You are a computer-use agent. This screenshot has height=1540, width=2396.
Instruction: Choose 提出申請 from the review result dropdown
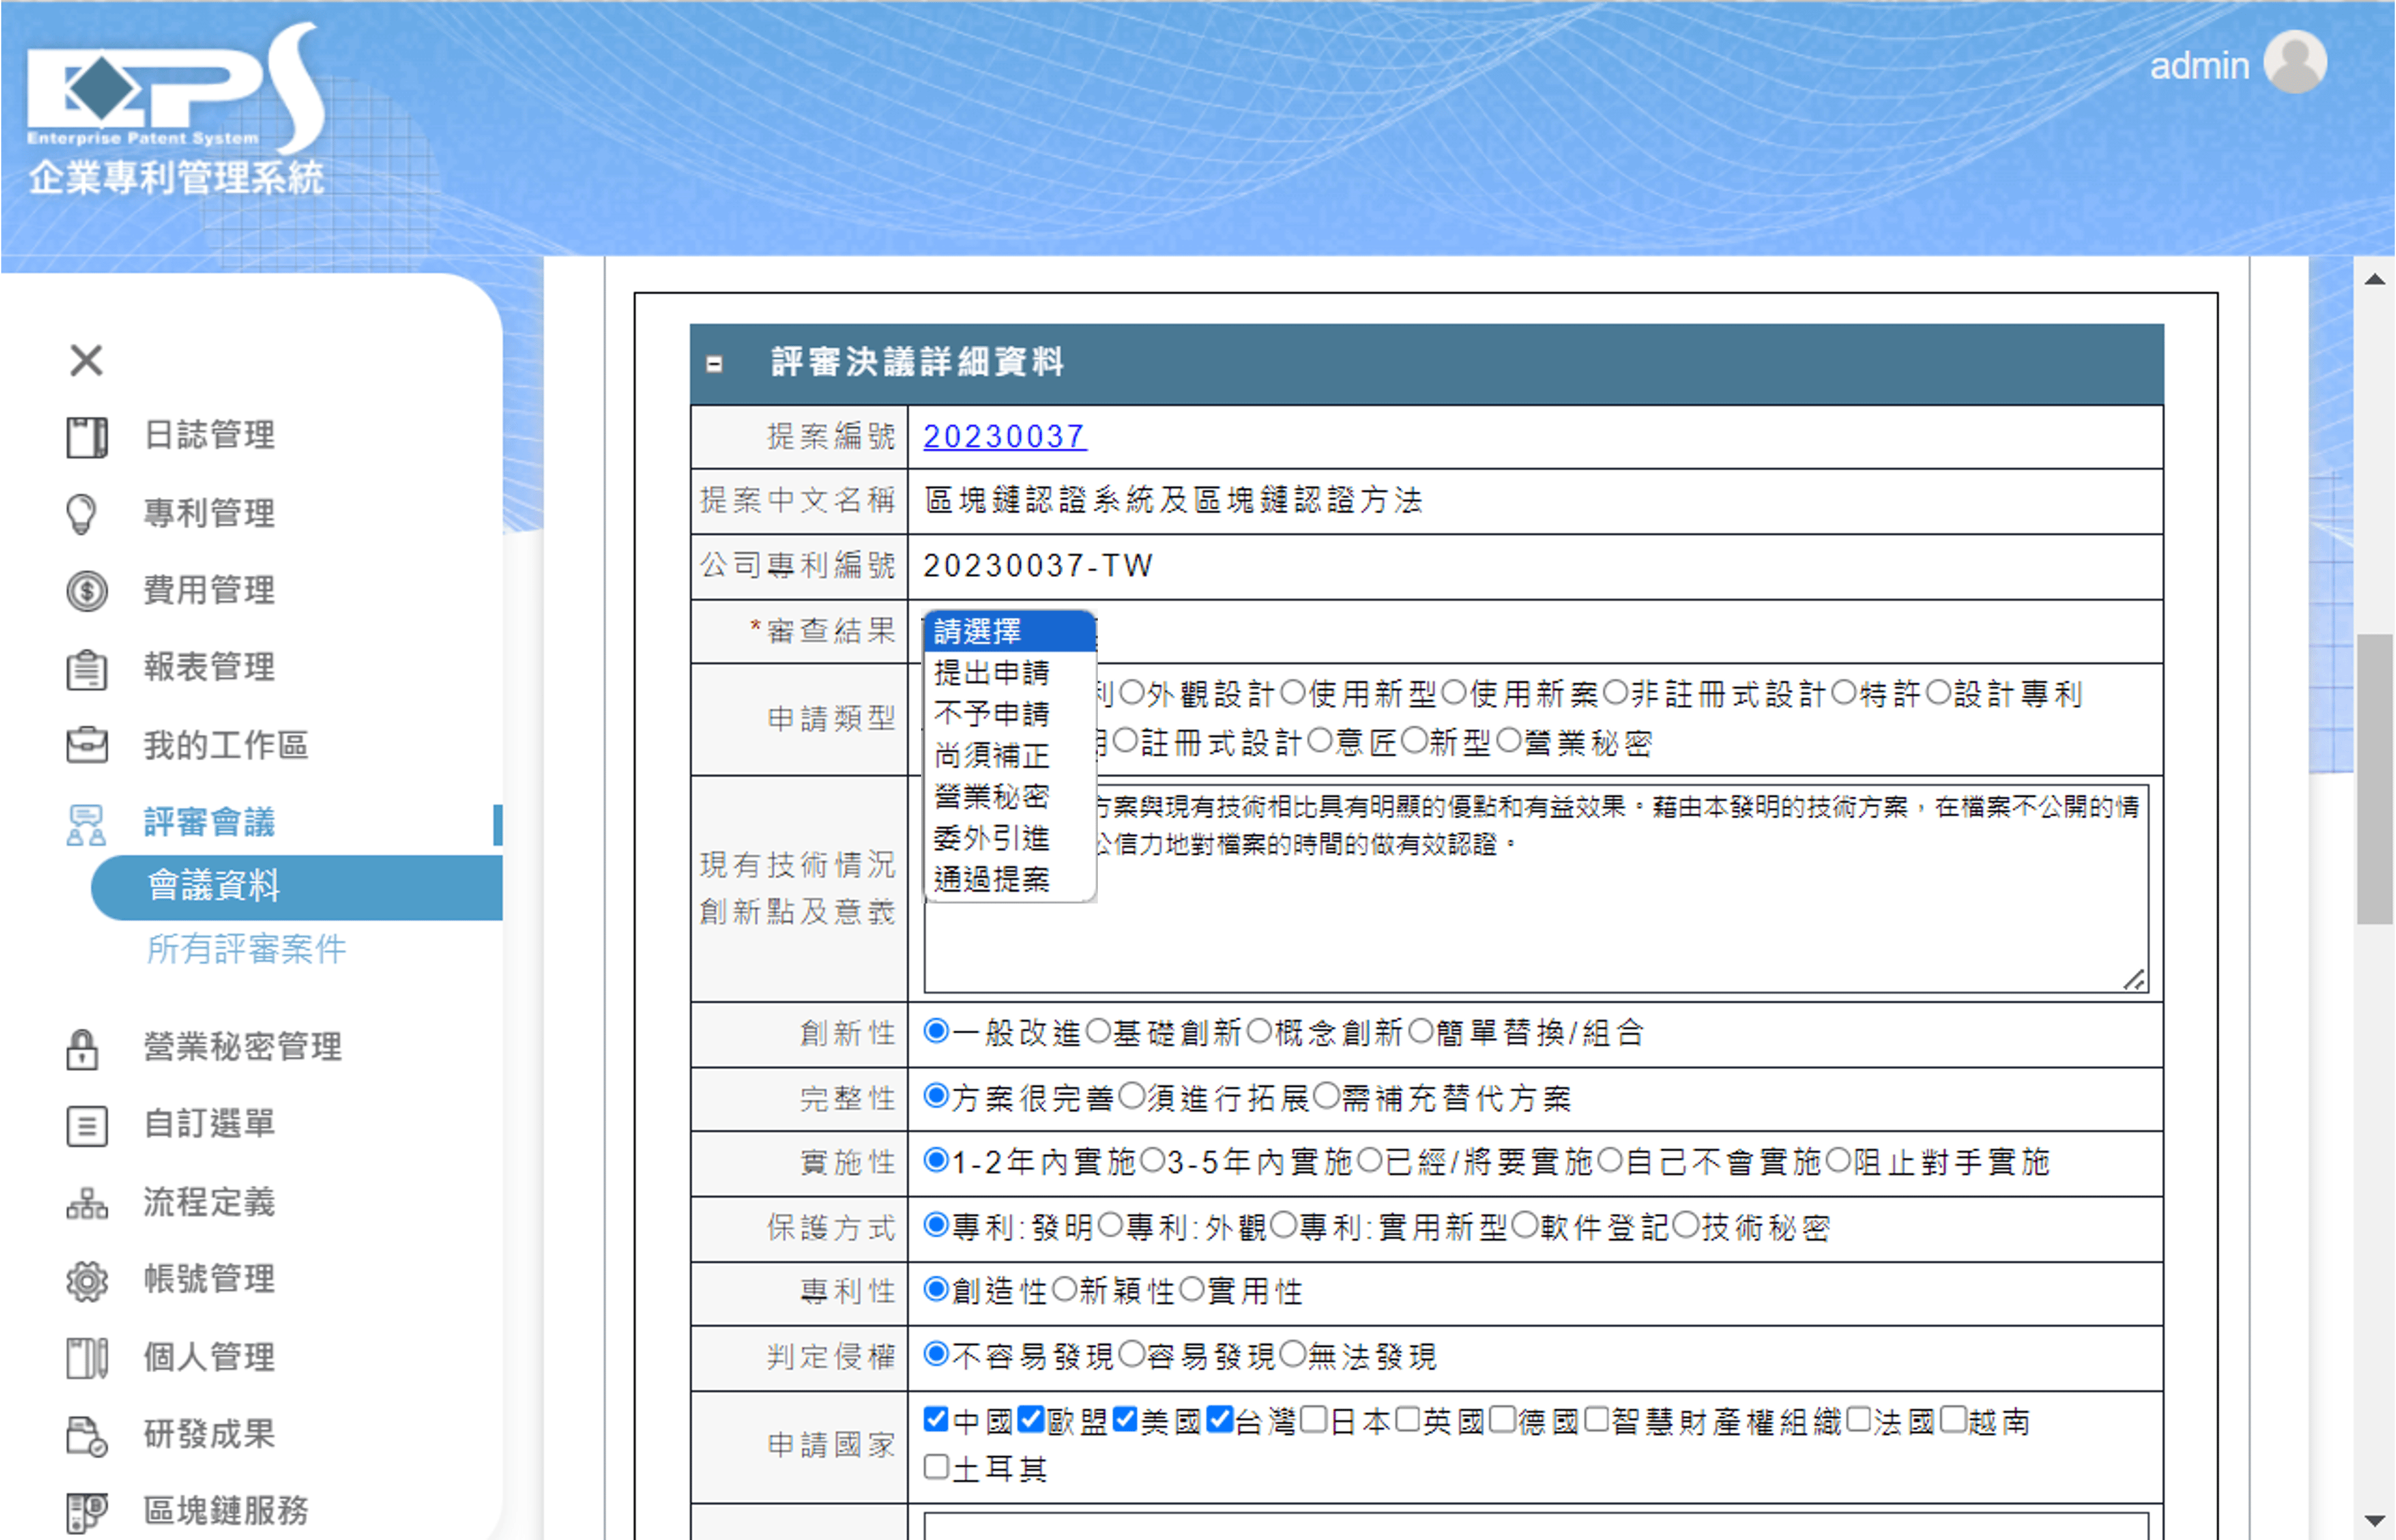pyautogui.click(x=991, y=673)
